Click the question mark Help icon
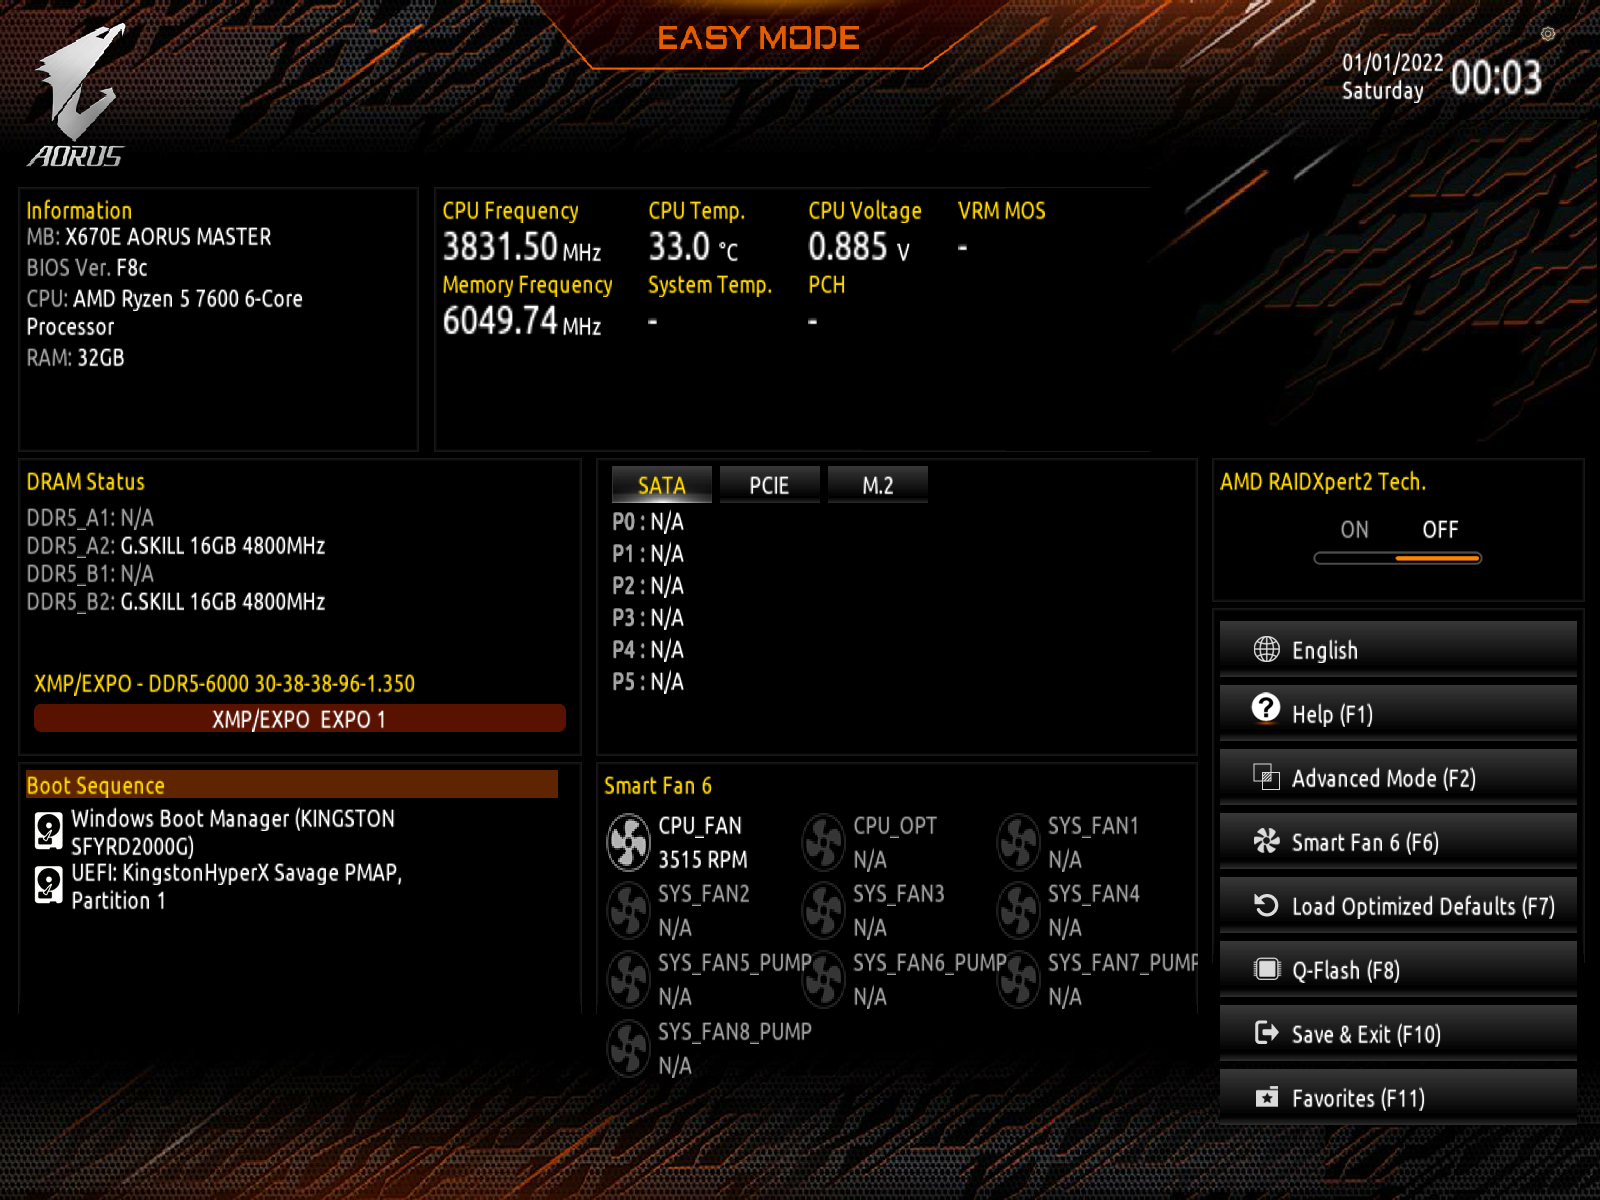The image size is (1600, 1200). (x=1266, y=708)
